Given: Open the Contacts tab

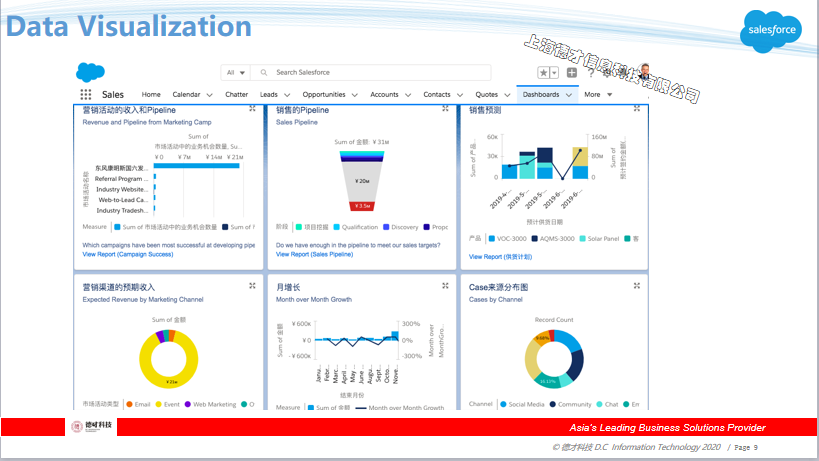Looking at the screenshot, I should (x=437, y=94).
